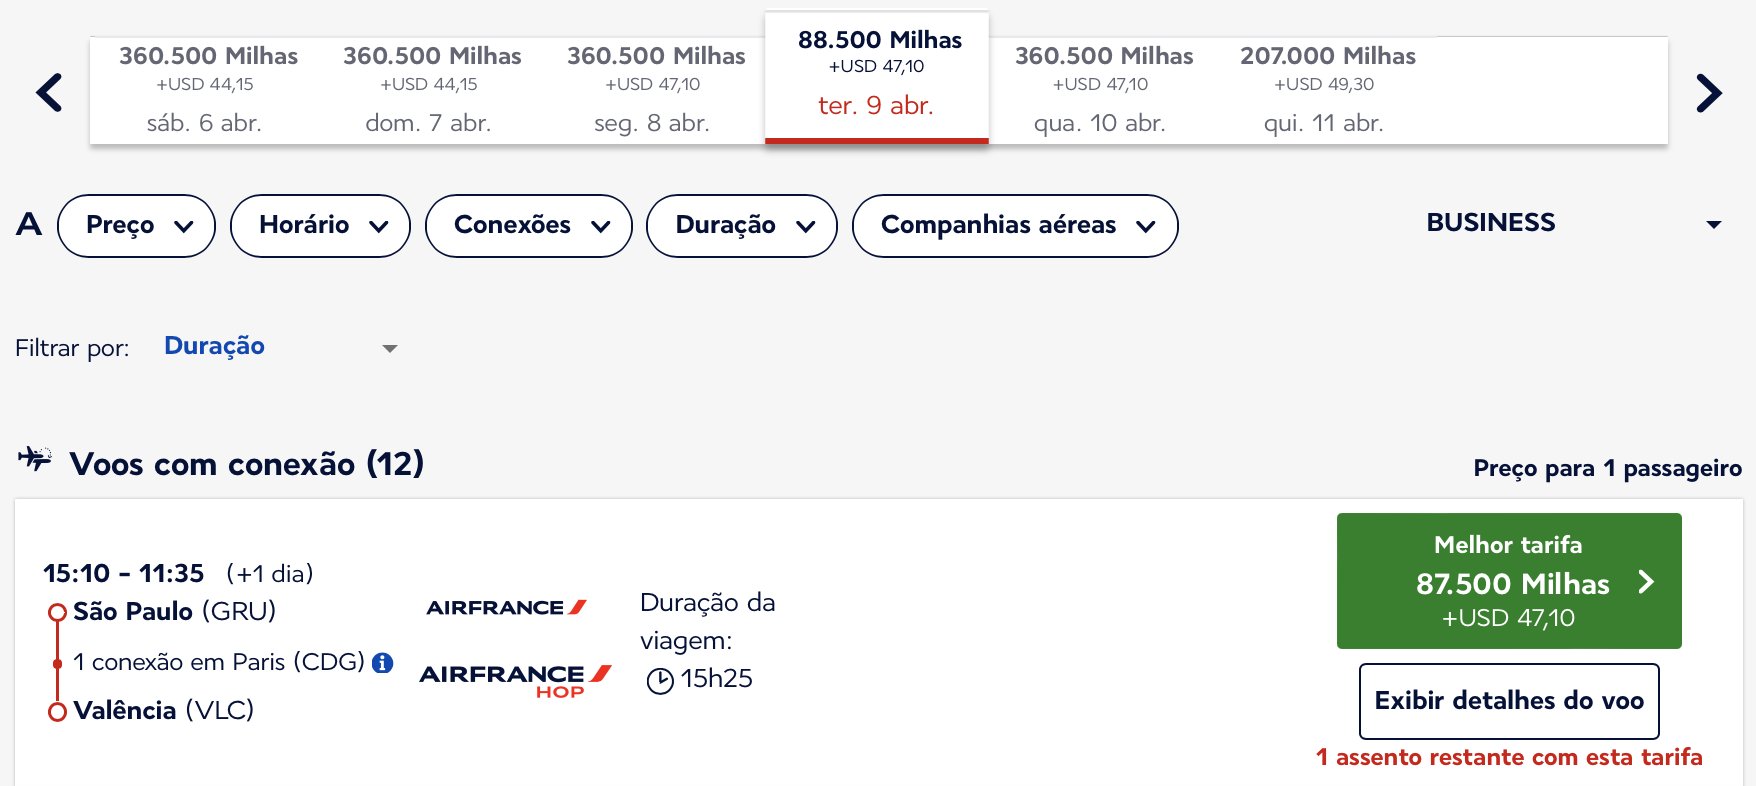Click the Air France HOP logo
Image resolution: width=1756 pixels, height=786 pixels.
(x=515, y=681)
